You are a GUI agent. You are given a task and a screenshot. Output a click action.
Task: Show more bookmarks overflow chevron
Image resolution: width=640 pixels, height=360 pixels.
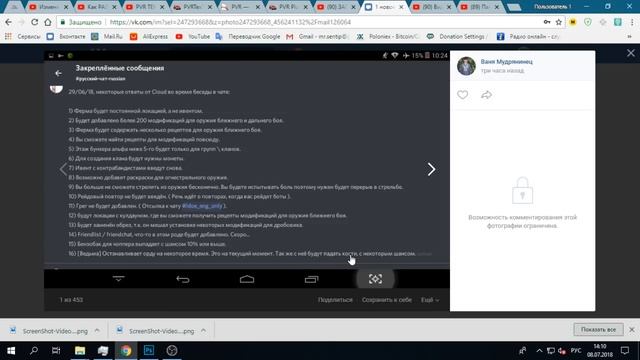(x=629, y=37)
